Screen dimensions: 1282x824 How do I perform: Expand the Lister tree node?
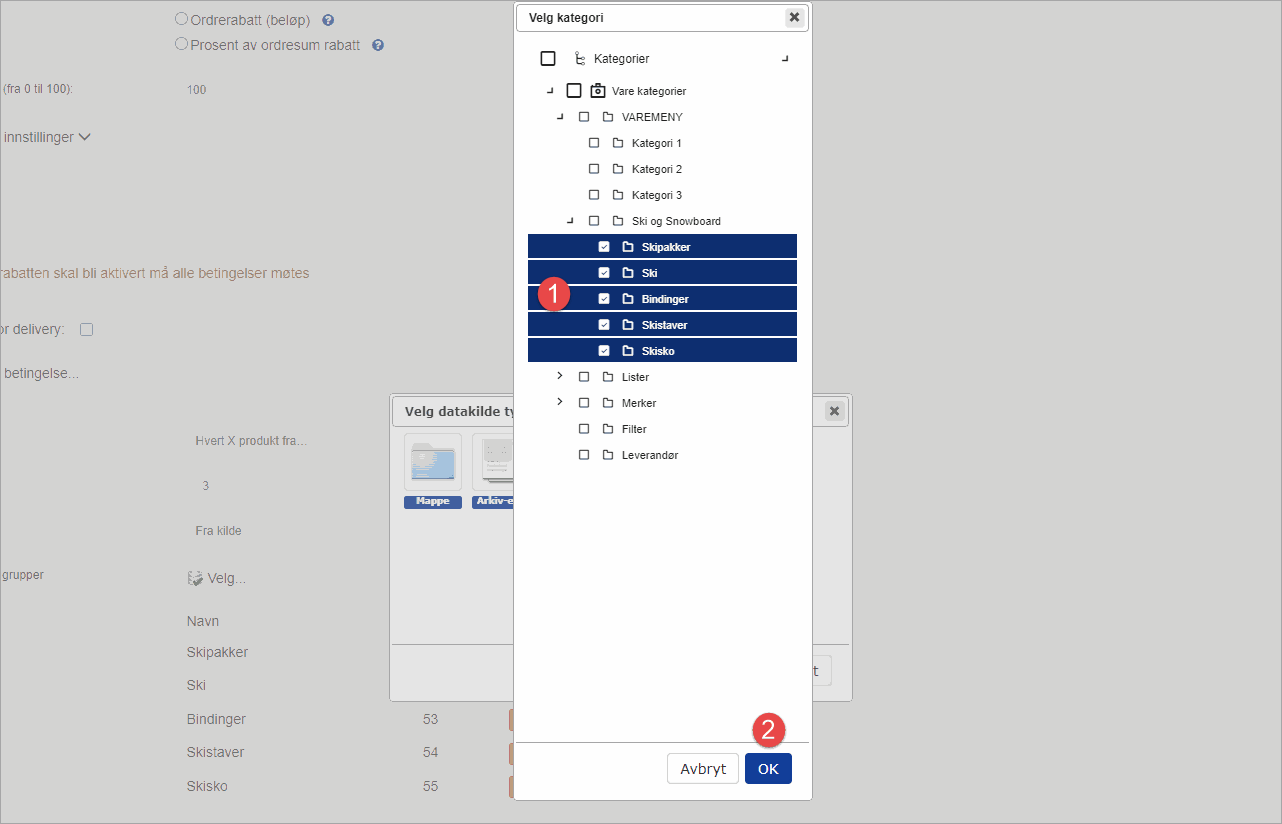coord(560,376)
